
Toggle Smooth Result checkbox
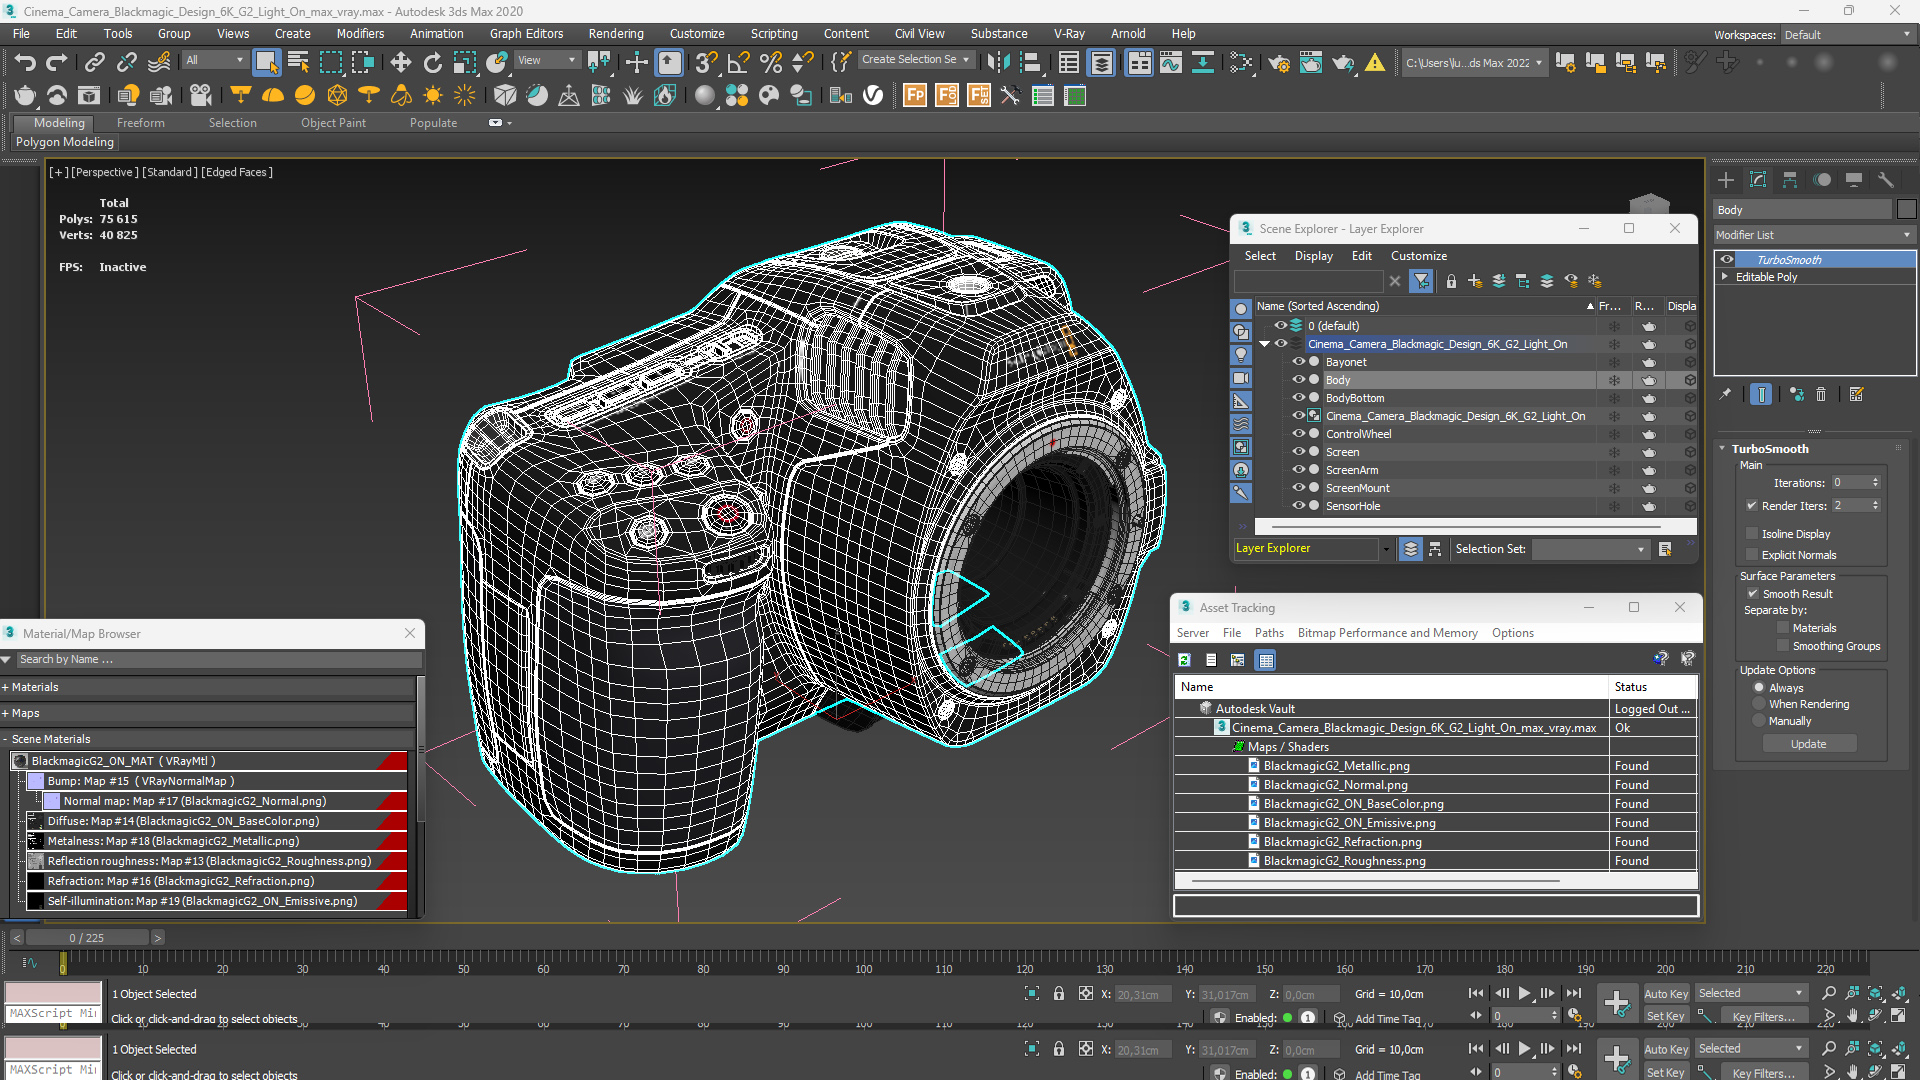click(x=1752, y=594)
